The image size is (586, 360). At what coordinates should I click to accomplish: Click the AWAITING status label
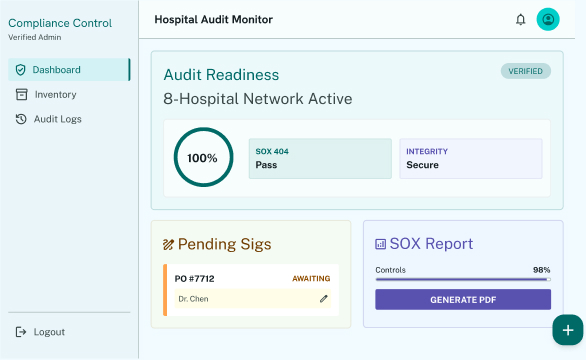click(311, 279)
